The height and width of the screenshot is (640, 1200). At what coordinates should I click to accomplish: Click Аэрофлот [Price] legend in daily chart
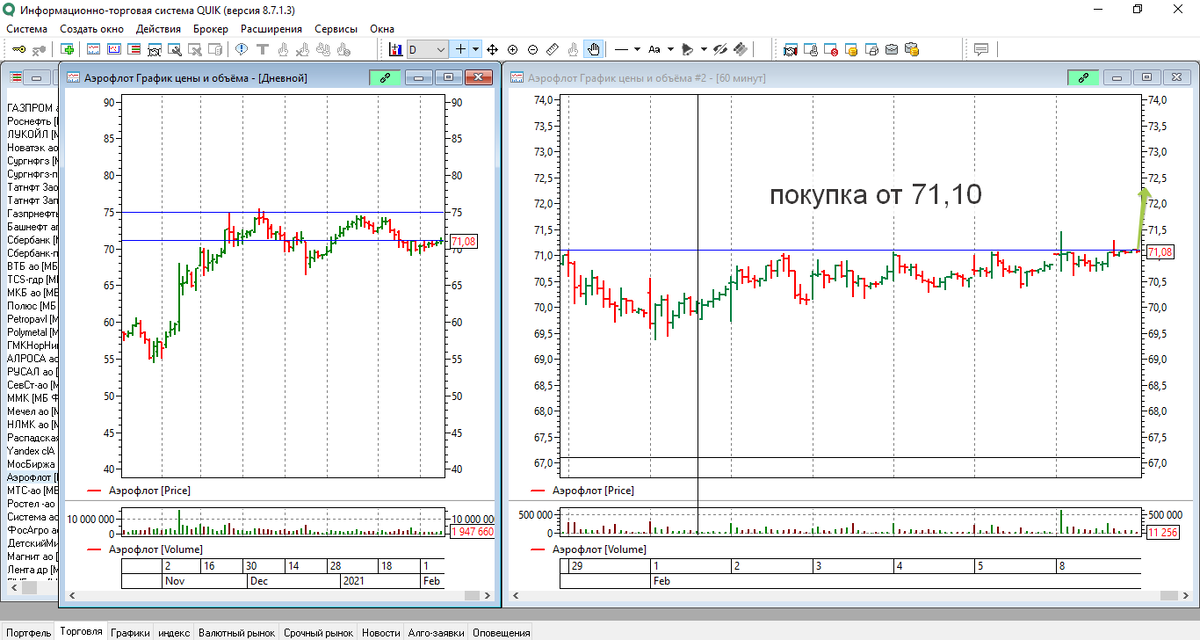tap(149, 491)
